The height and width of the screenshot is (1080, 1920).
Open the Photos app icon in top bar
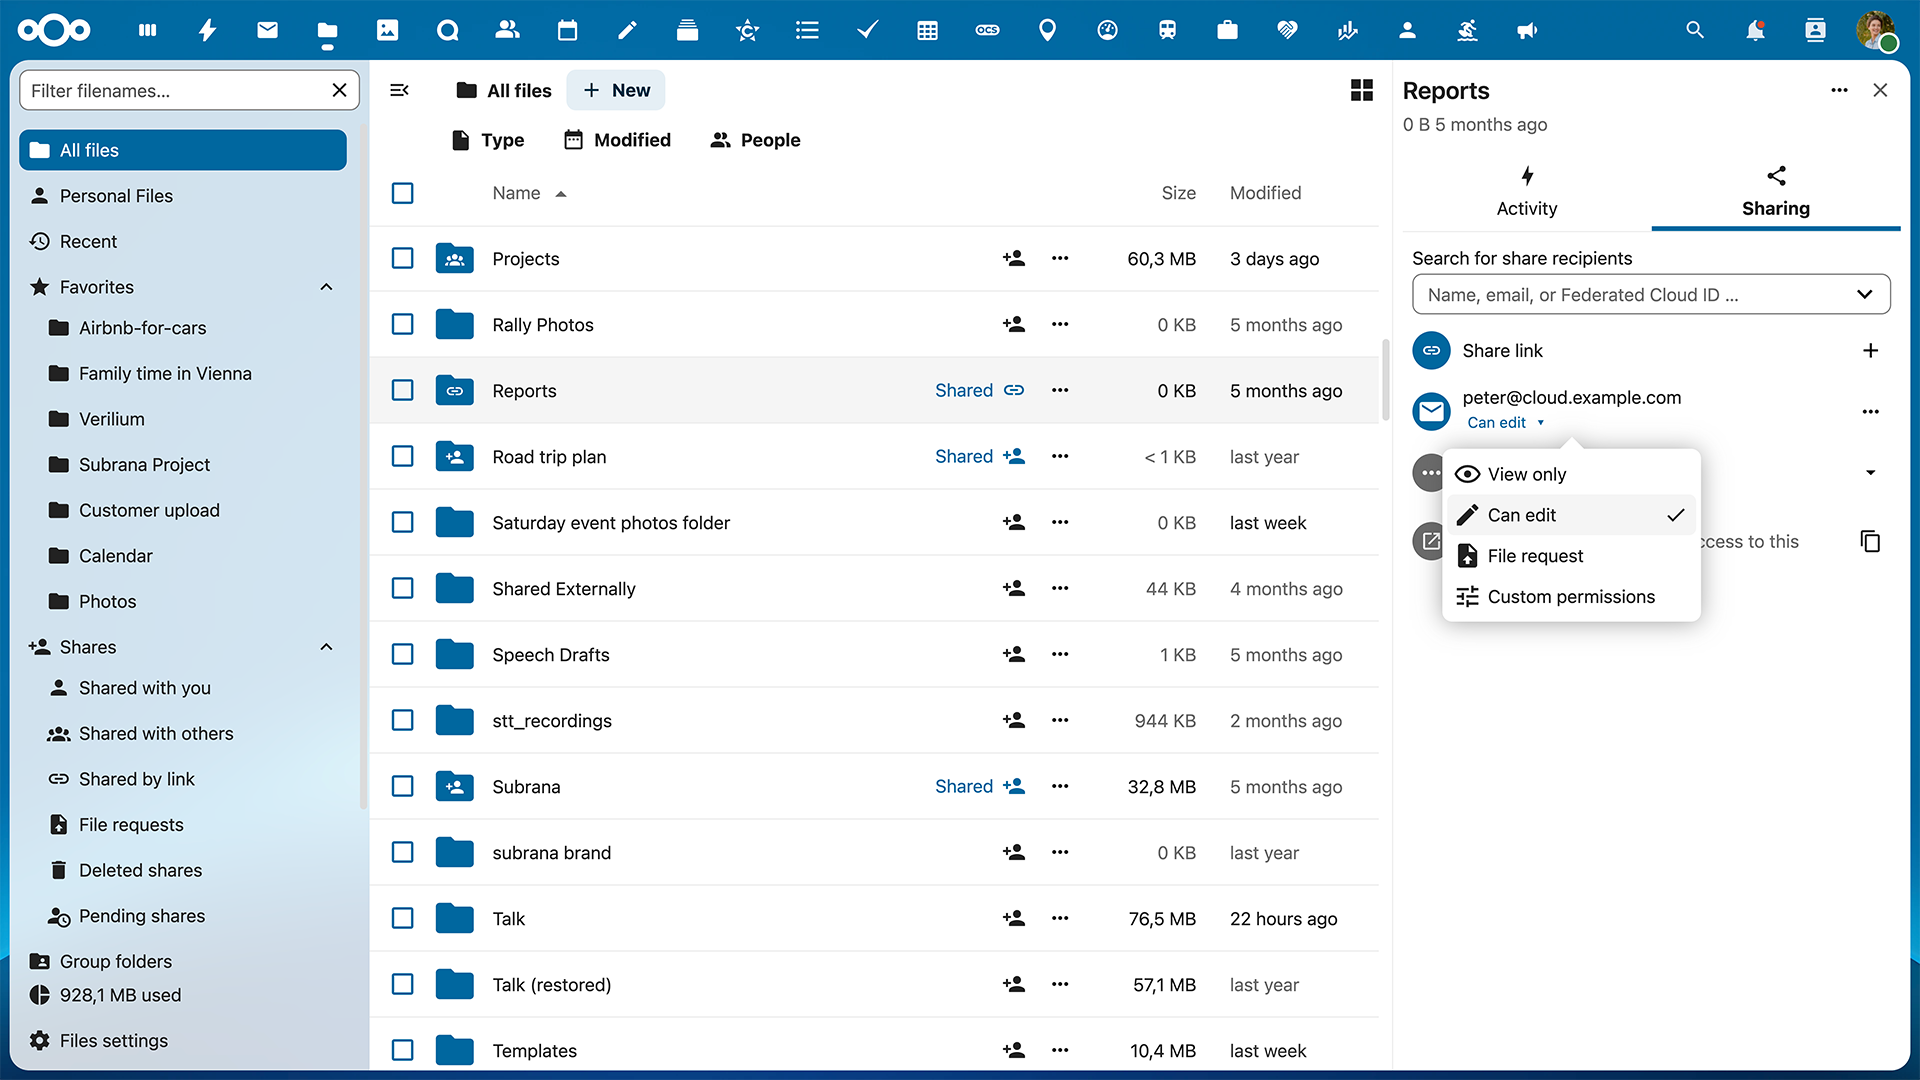(387, 30)
